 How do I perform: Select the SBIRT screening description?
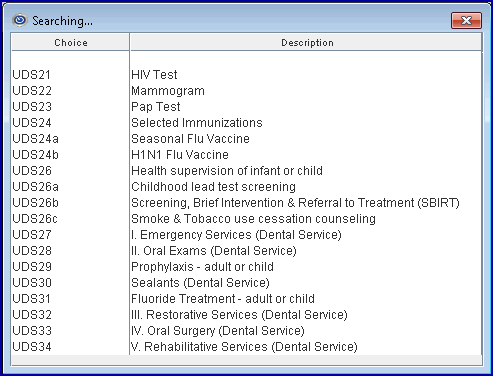point(295,203)
